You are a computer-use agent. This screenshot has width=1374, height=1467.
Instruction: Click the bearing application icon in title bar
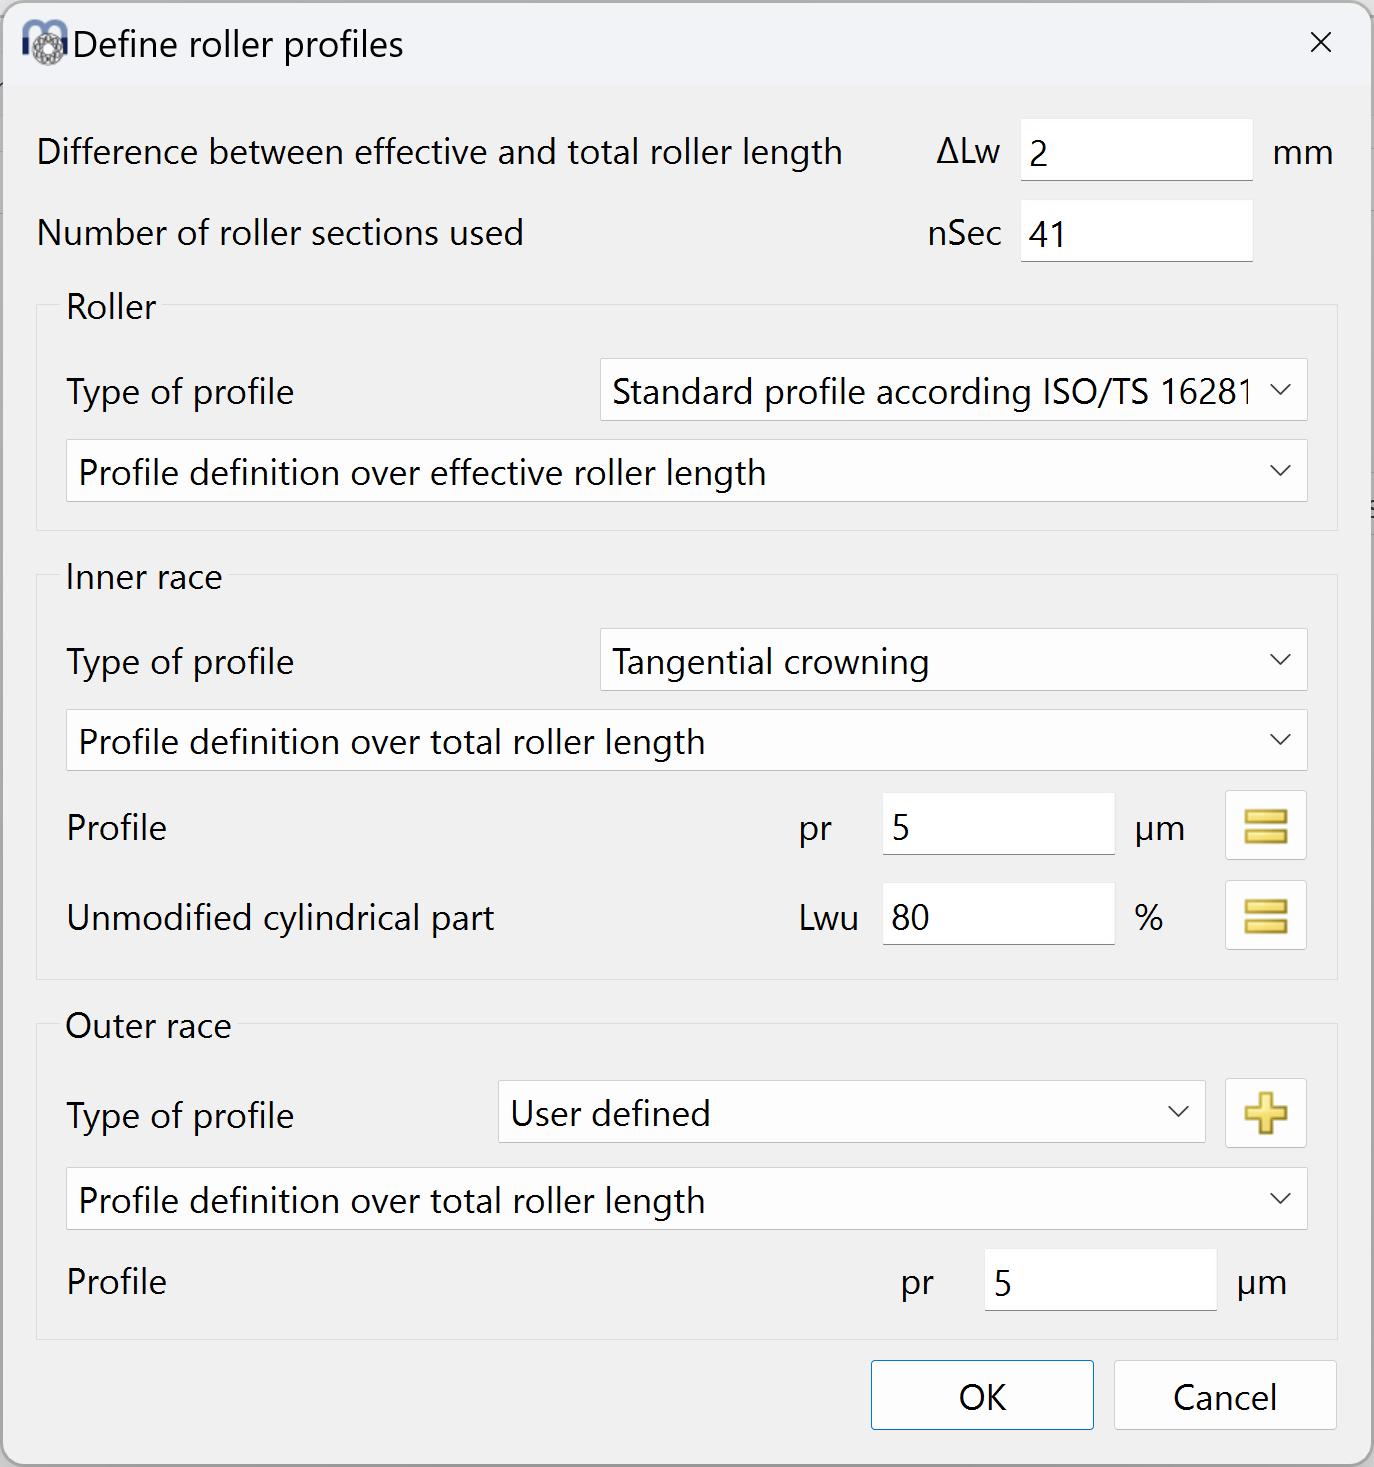click(x=45, y=43)
